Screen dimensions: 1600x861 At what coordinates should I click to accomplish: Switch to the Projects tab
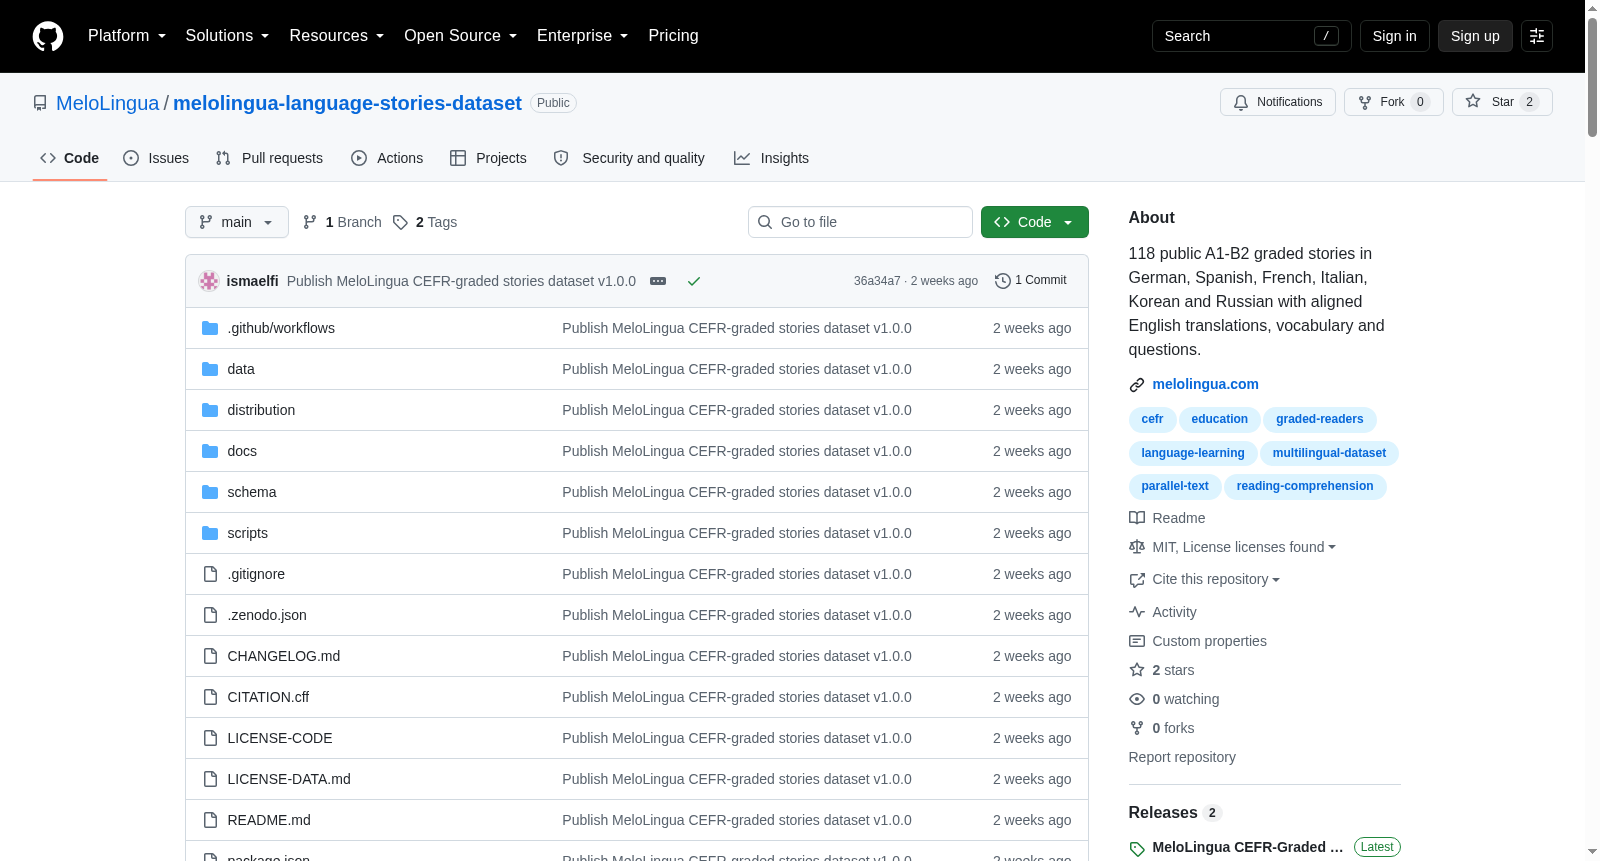point(488,158)
